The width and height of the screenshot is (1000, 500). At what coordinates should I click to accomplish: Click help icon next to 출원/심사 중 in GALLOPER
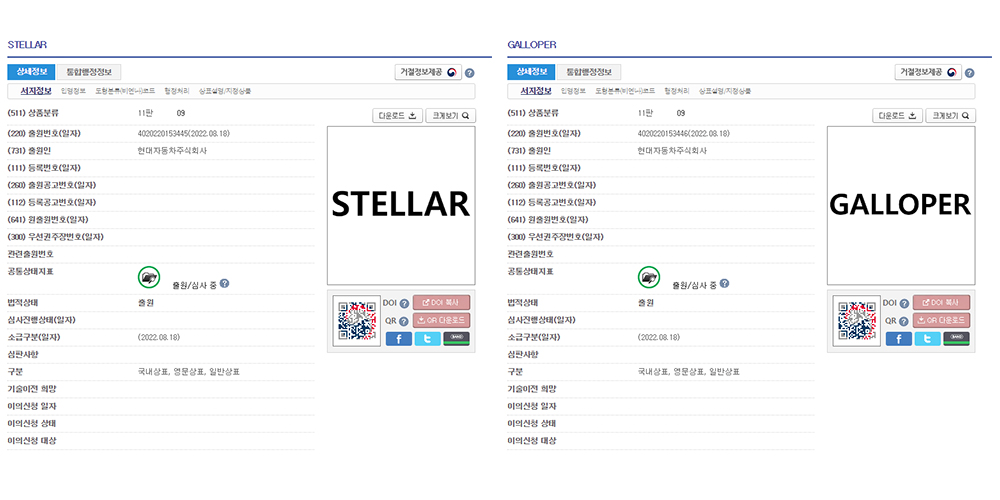coord(724,284)
